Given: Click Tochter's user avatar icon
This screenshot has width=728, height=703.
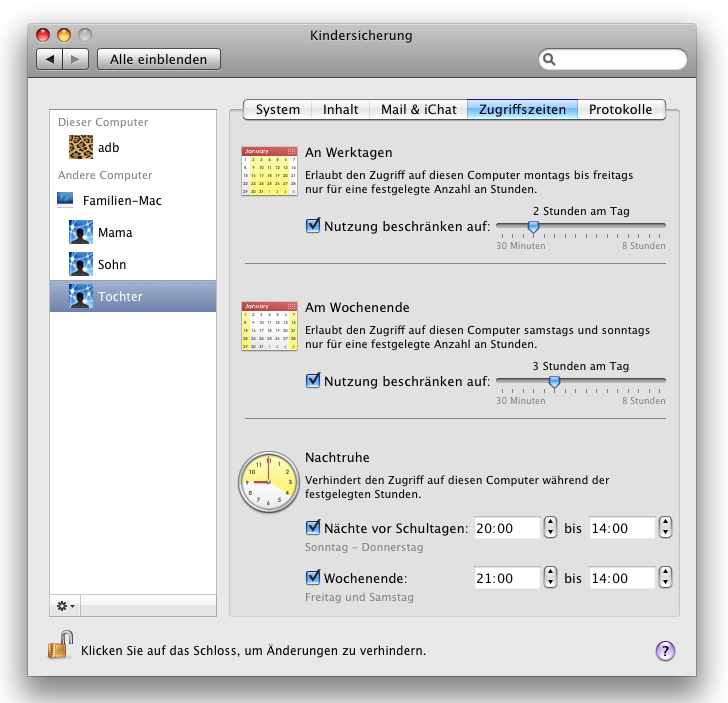Looking at the screenshot, I should pyautogui.click(x=81, y=296).
